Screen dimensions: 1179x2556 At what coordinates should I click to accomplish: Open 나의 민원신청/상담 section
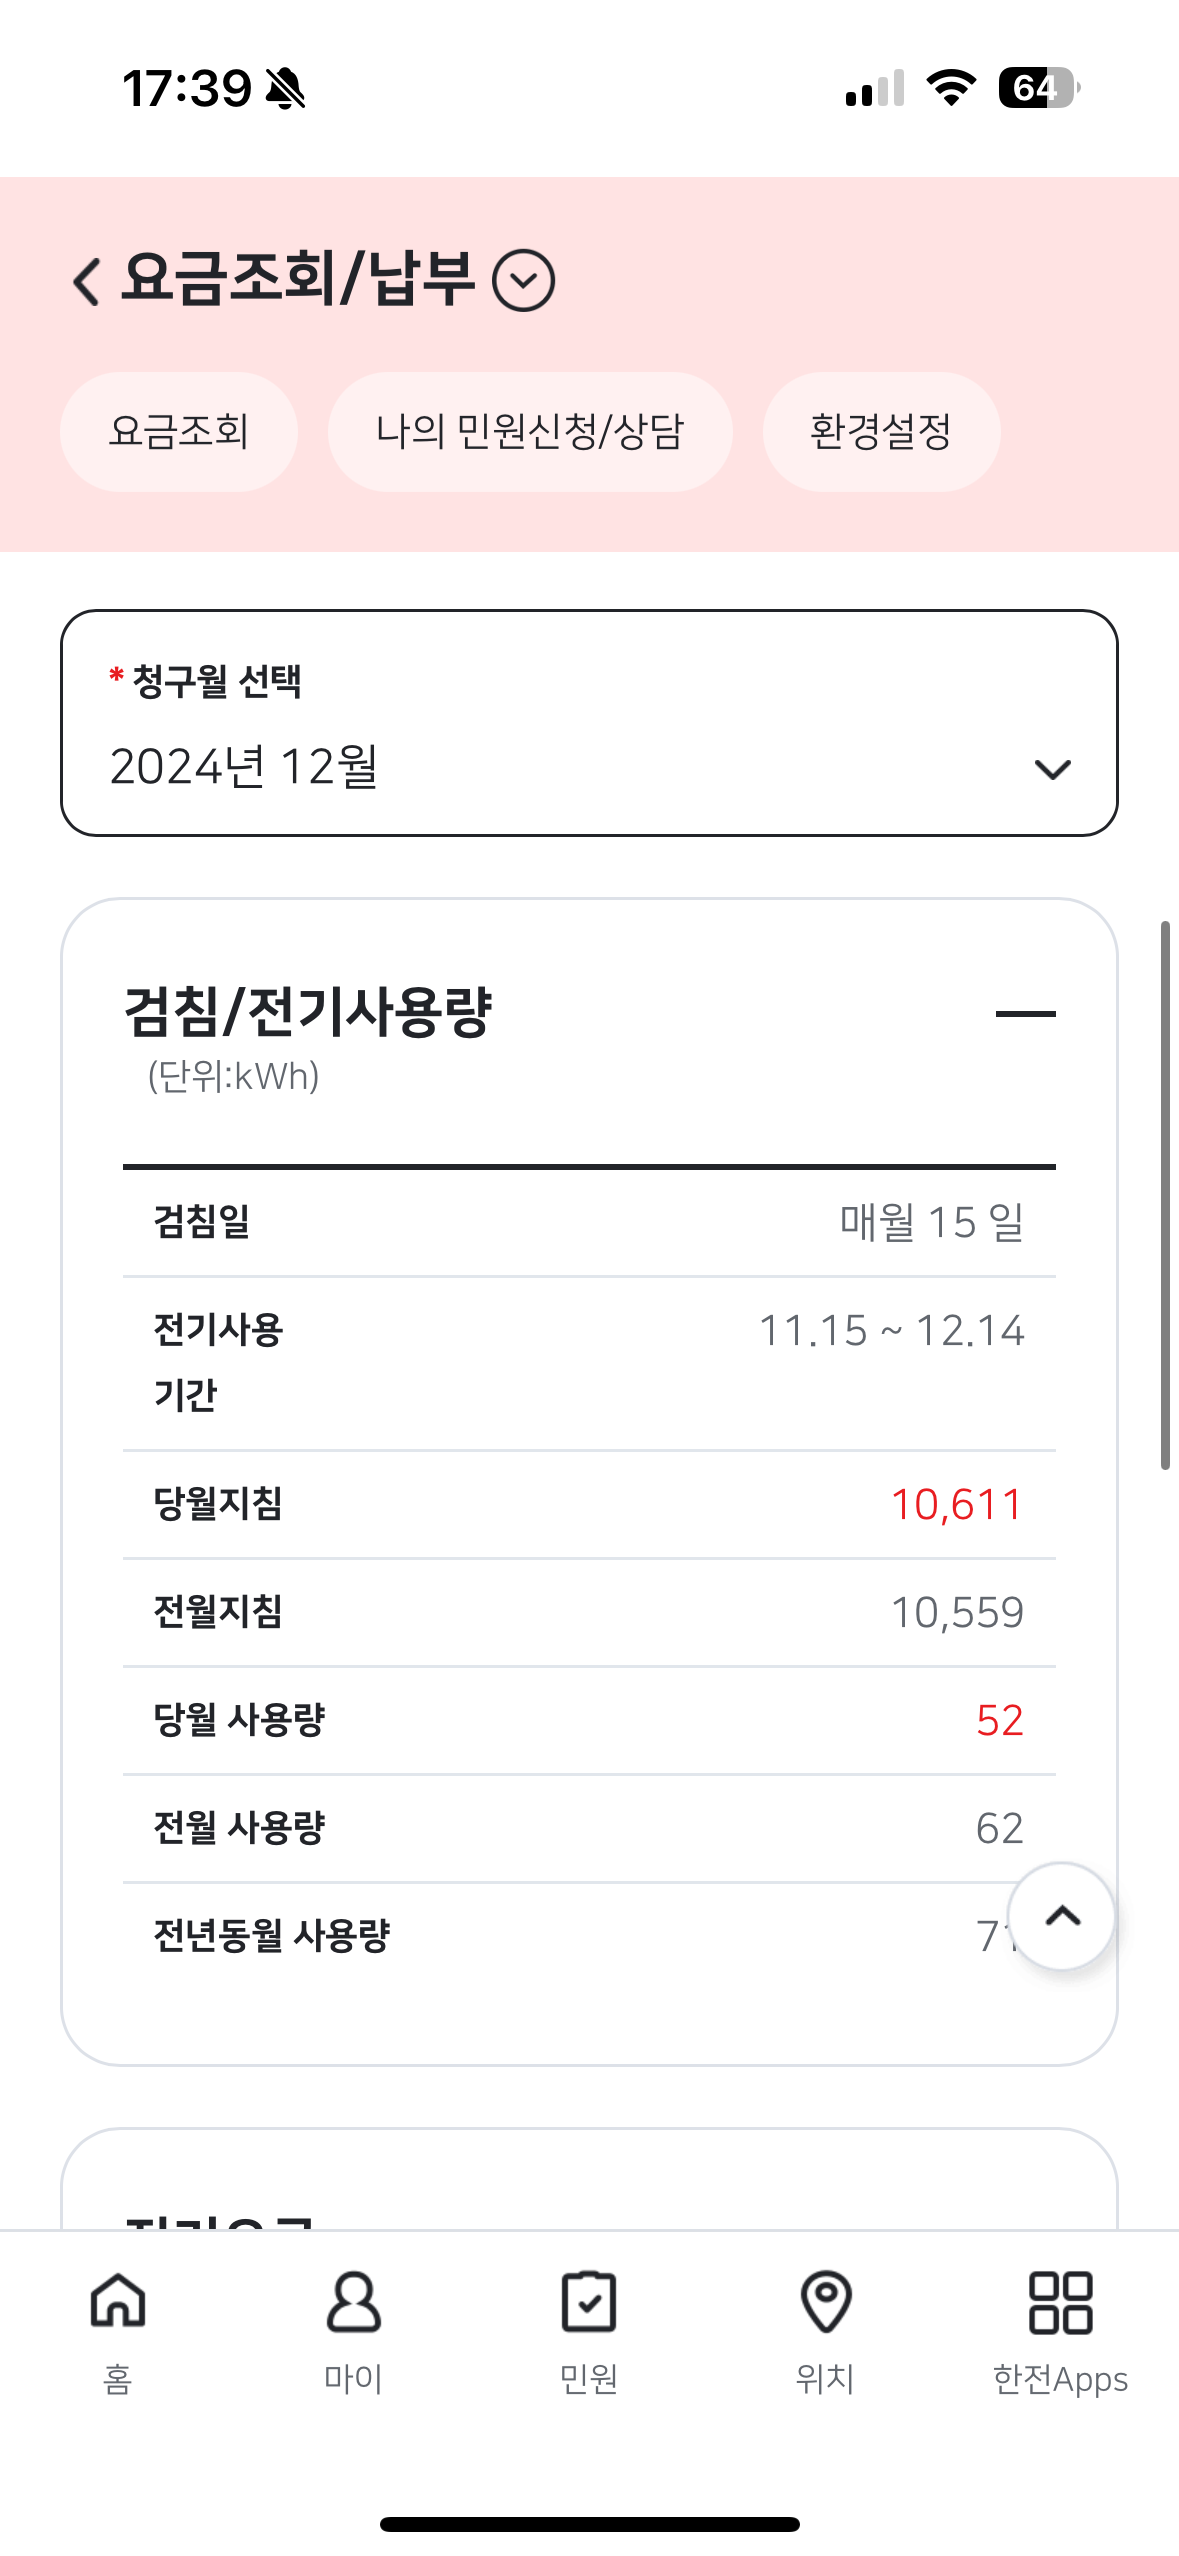coord(530,432)
